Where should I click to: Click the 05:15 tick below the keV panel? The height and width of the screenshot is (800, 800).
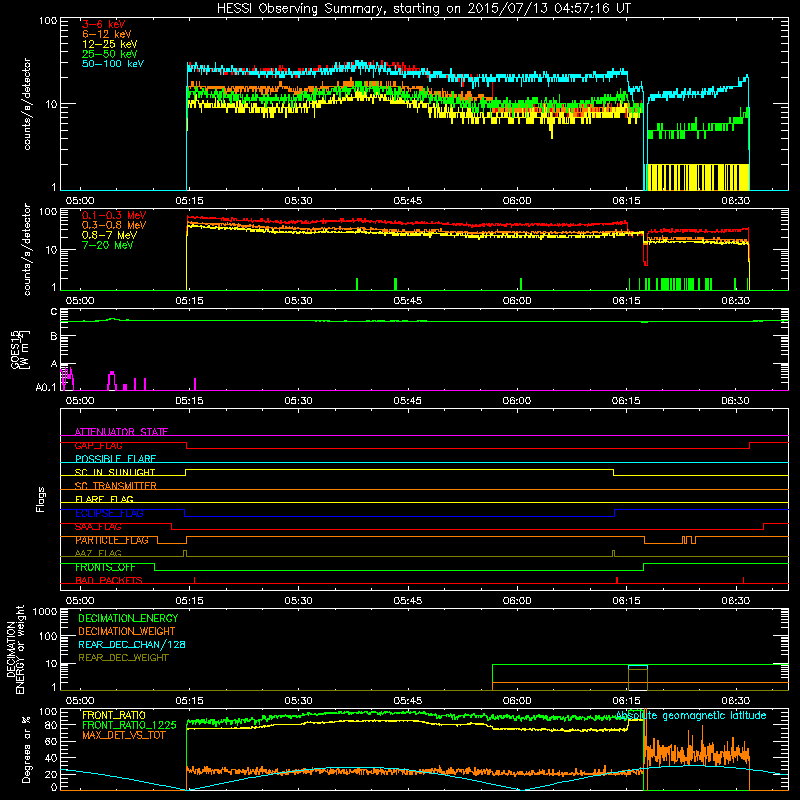189,201
